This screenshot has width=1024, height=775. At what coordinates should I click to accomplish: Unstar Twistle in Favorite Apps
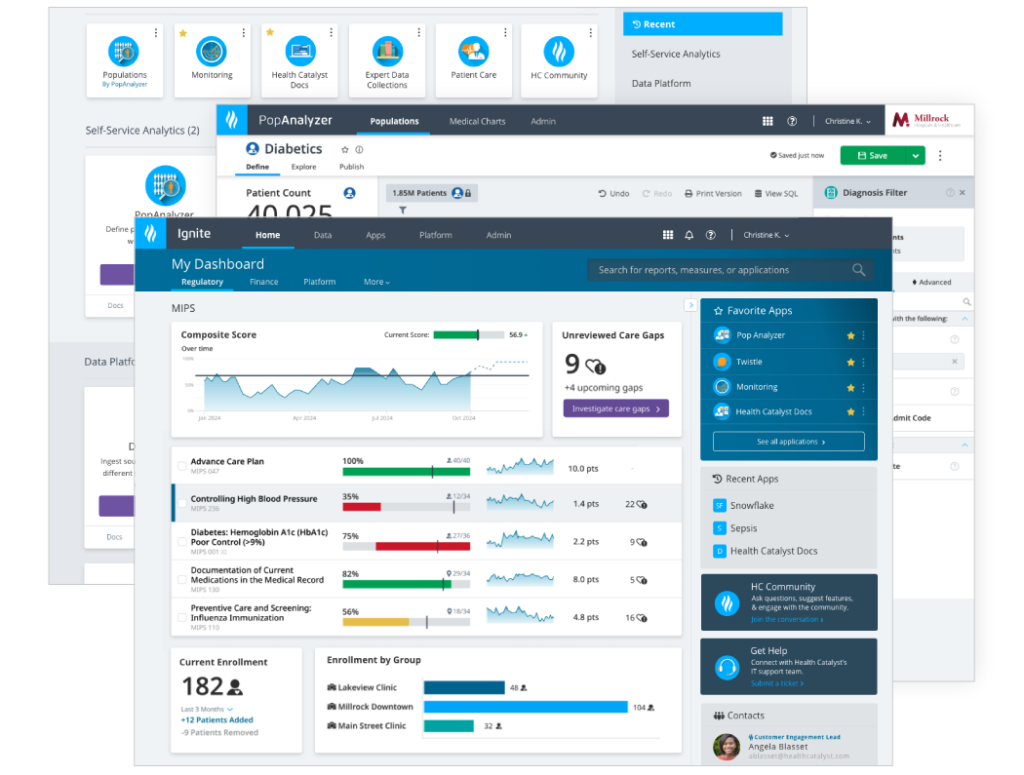(x=850, y=362)
